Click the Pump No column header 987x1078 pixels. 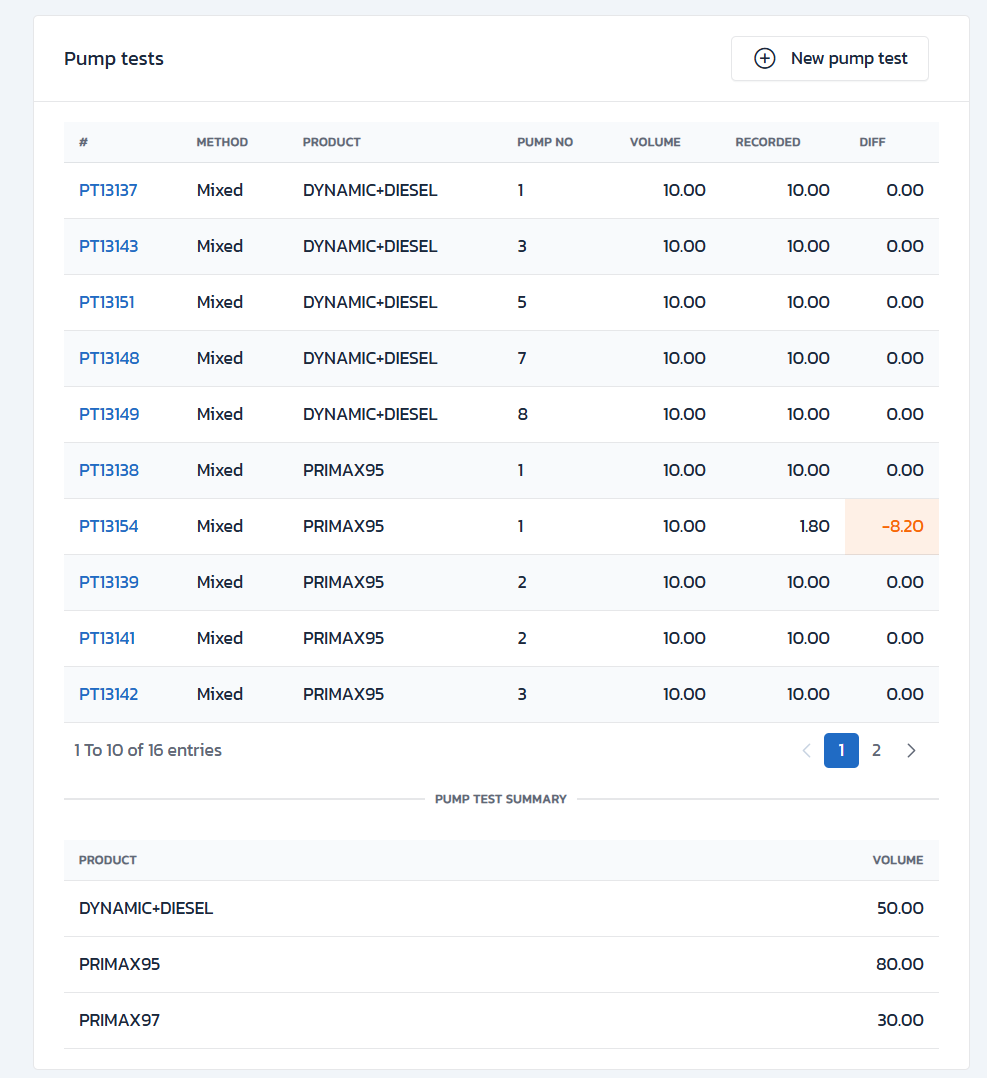point(545,142)
